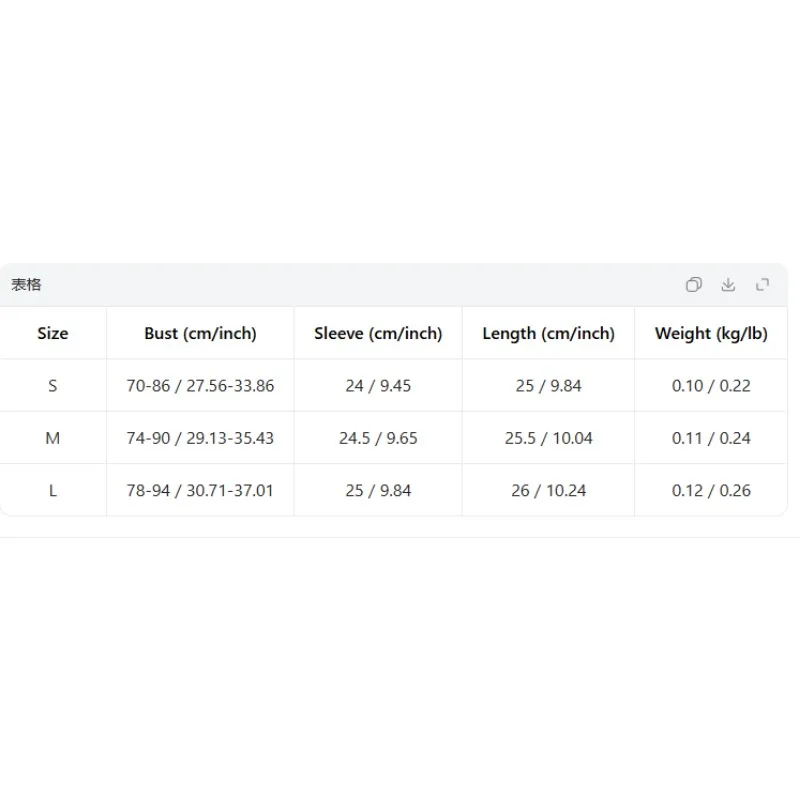Click the 70-86 / 27.56-33.86 bust cell
800x800 pixels.
200,386
